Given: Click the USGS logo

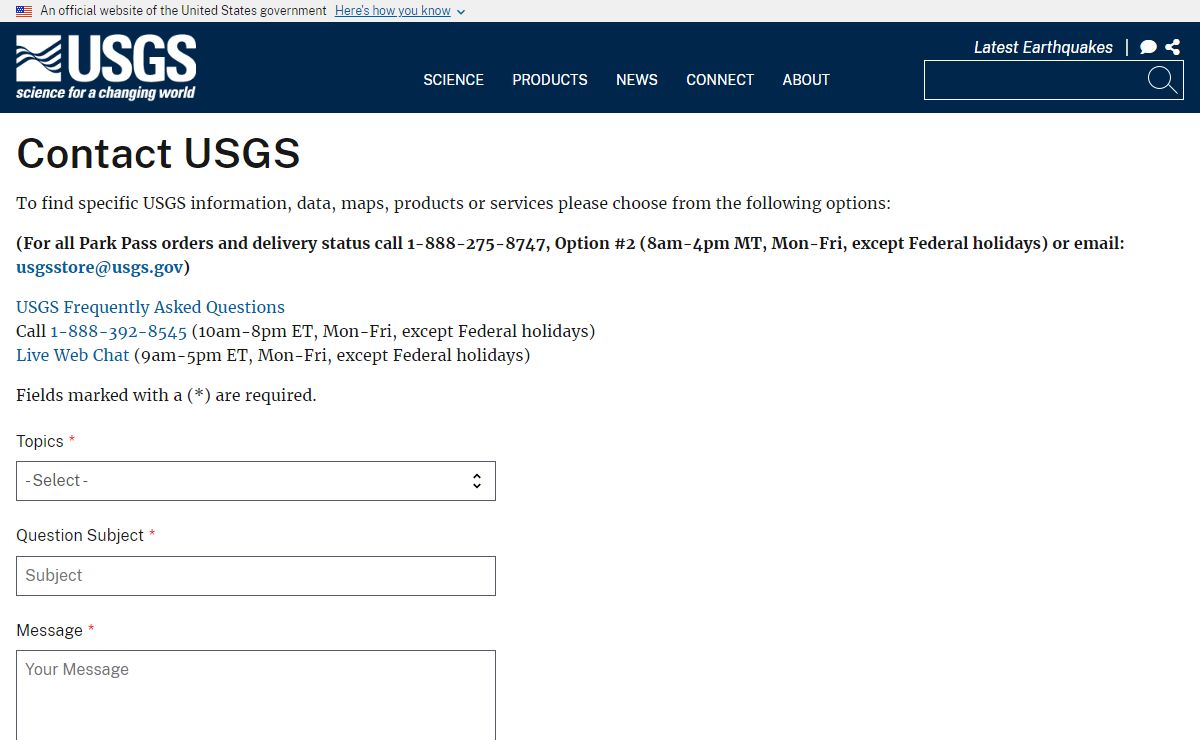Looking at the screenshot, I should [106, 68].
